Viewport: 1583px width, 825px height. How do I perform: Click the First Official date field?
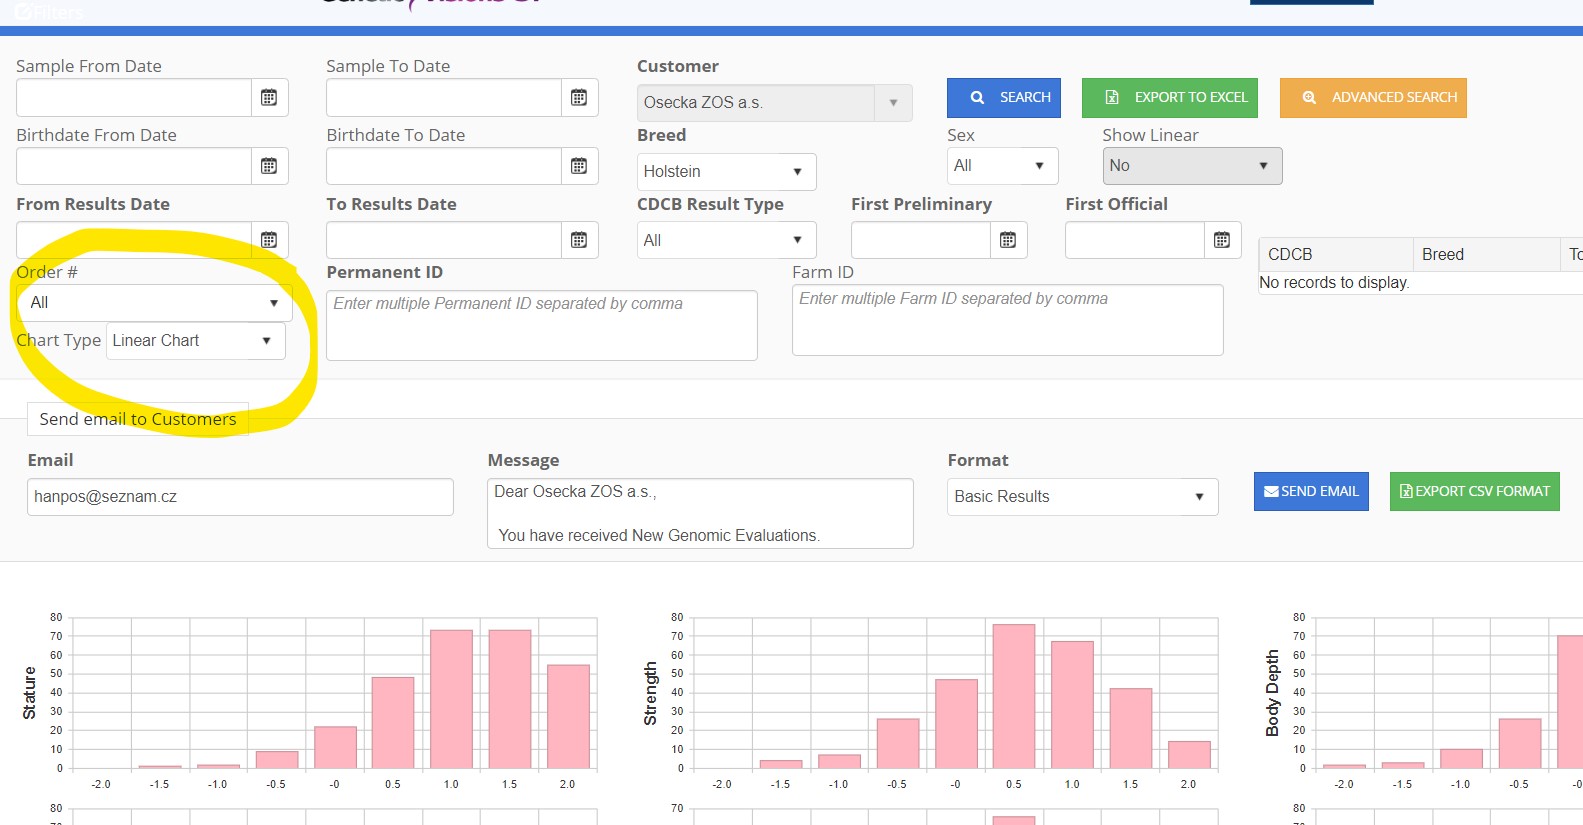click(x=1135, y=240)
